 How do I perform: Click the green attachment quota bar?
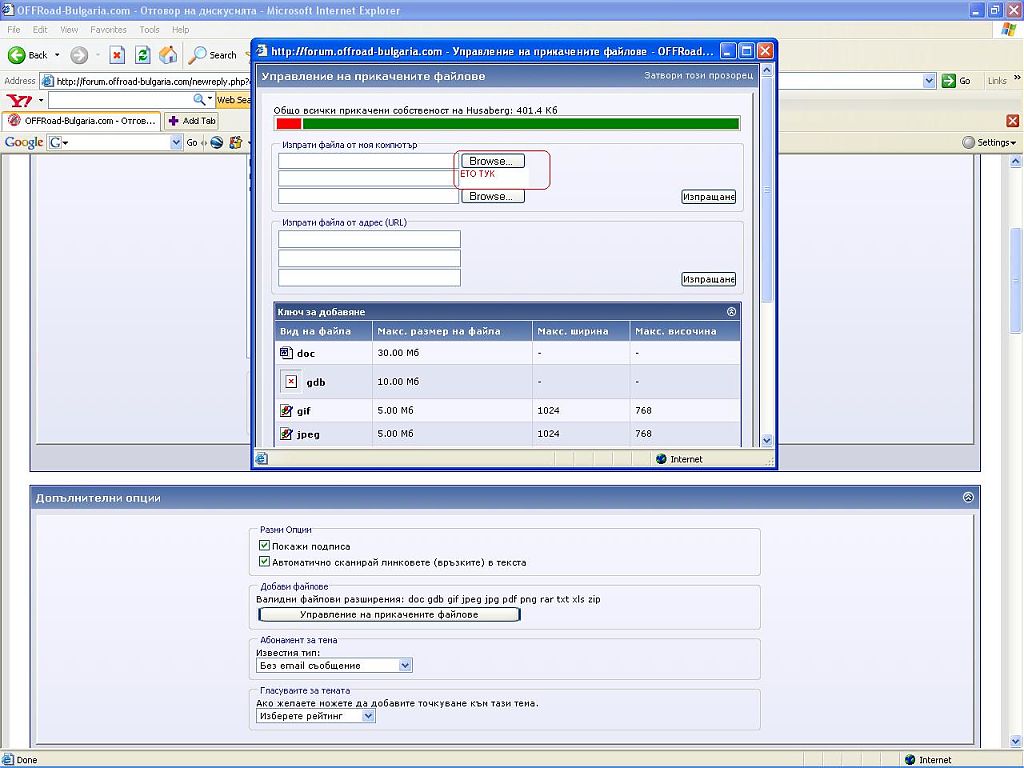pos(520,124)
